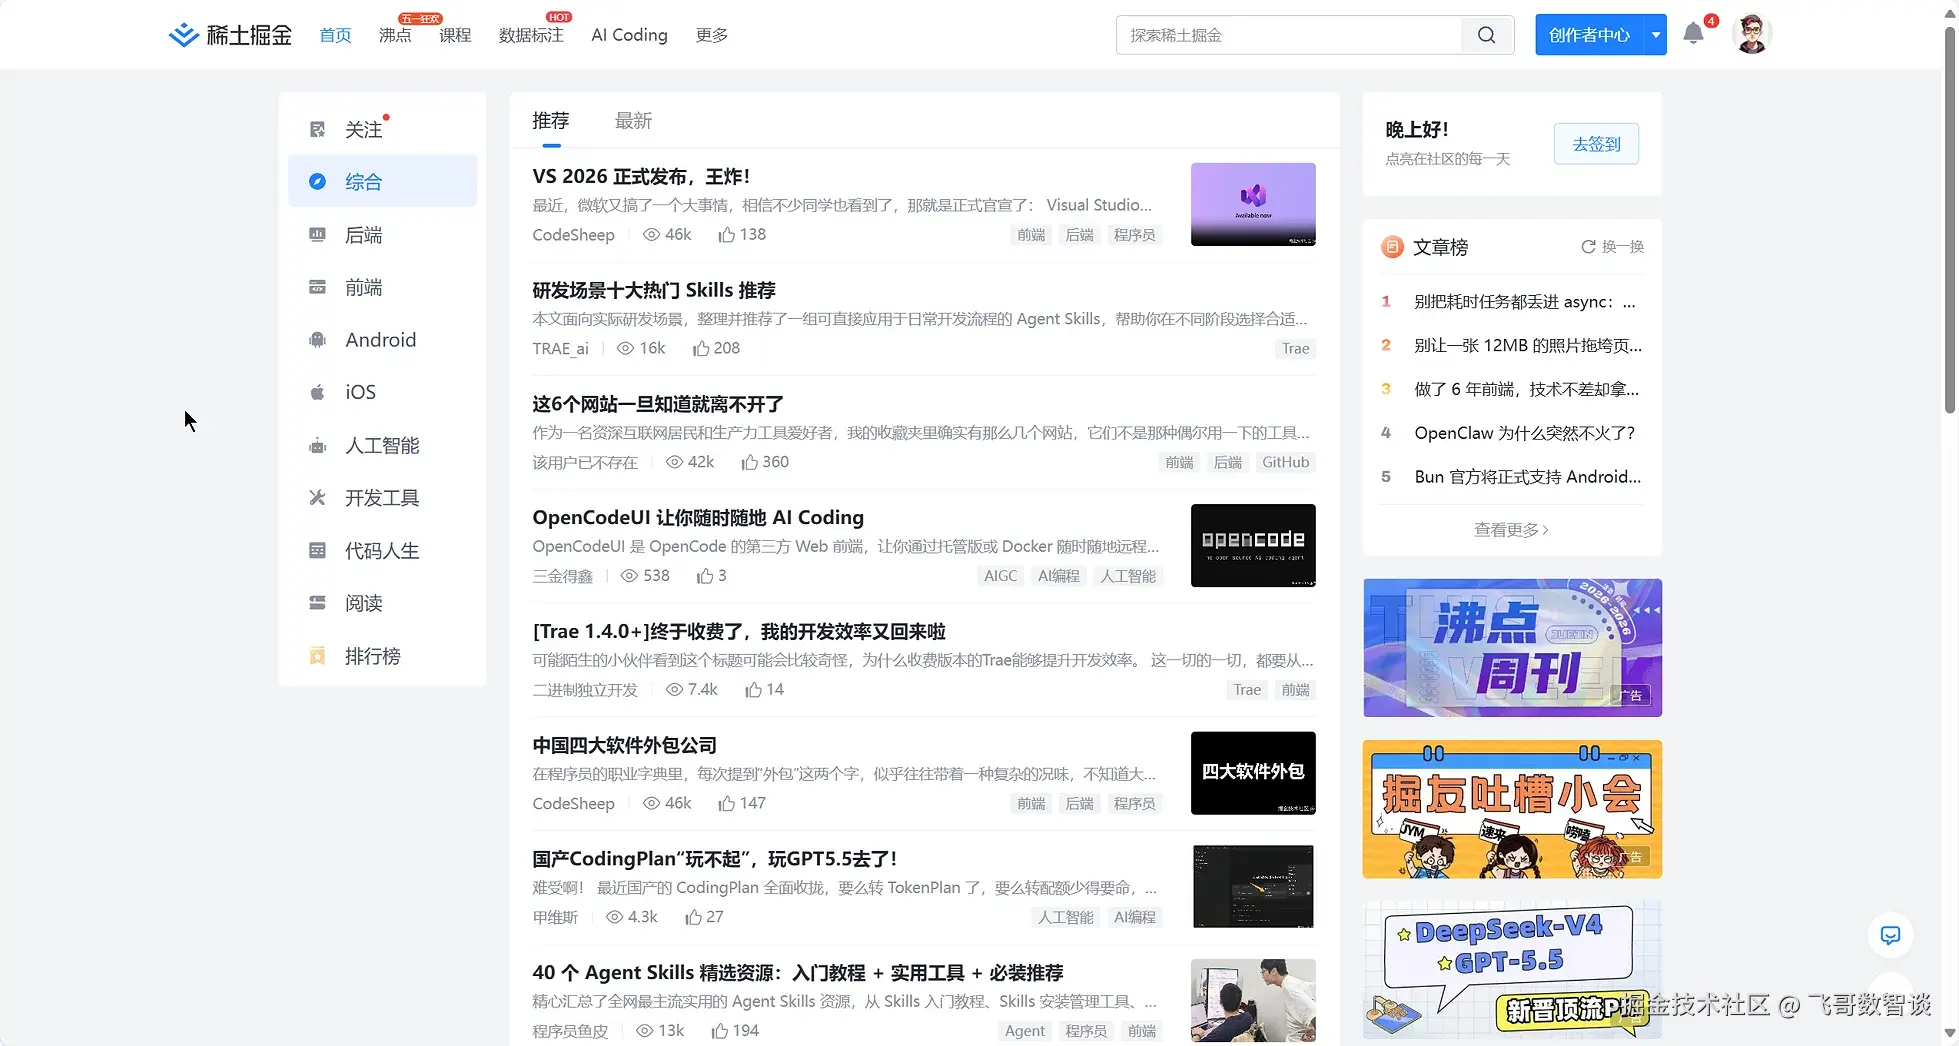Open ranked article 别把耗时任务都丢进 async
1959x1046 pixels.
1525,302
